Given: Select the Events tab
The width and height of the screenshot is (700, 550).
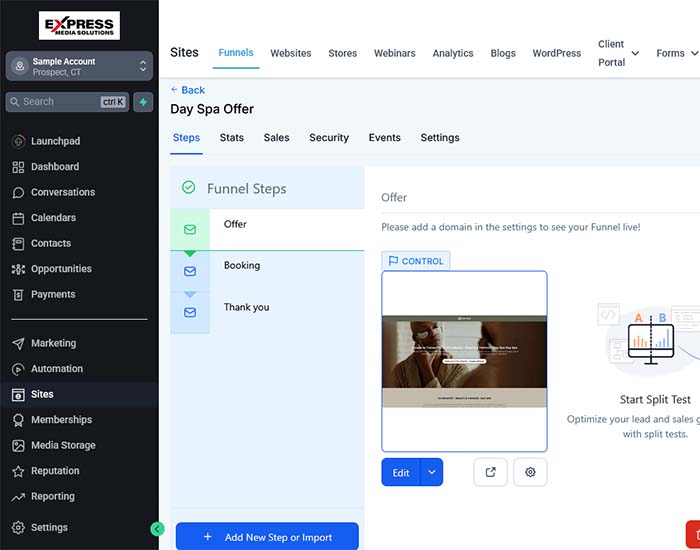Looking at the screenshot, I should [384, 138].
